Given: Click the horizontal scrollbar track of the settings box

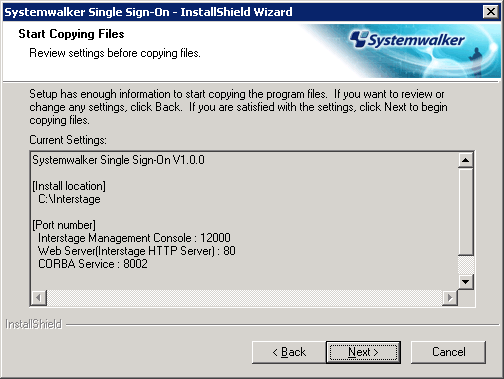Looking at the screenshot, I should 244,297.
